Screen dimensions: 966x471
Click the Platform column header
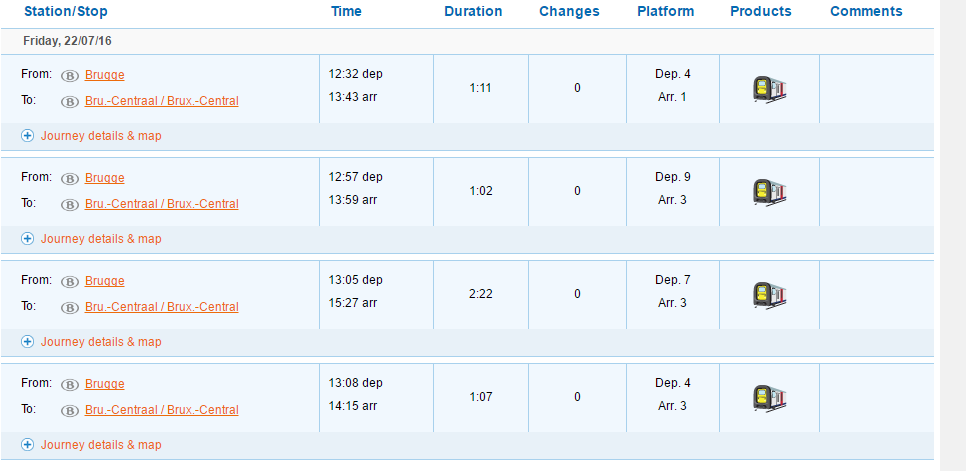(665, 11)
